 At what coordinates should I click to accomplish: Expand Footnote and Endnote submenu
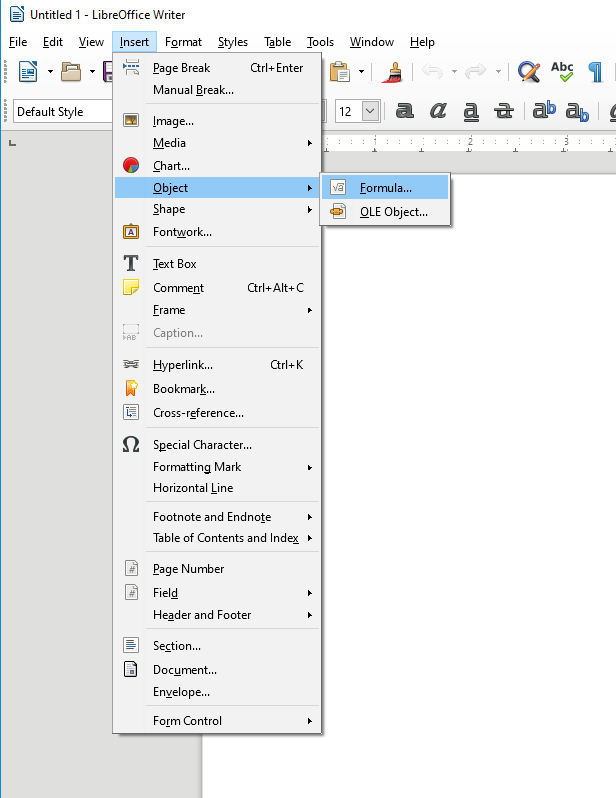(x=217, y=517)
